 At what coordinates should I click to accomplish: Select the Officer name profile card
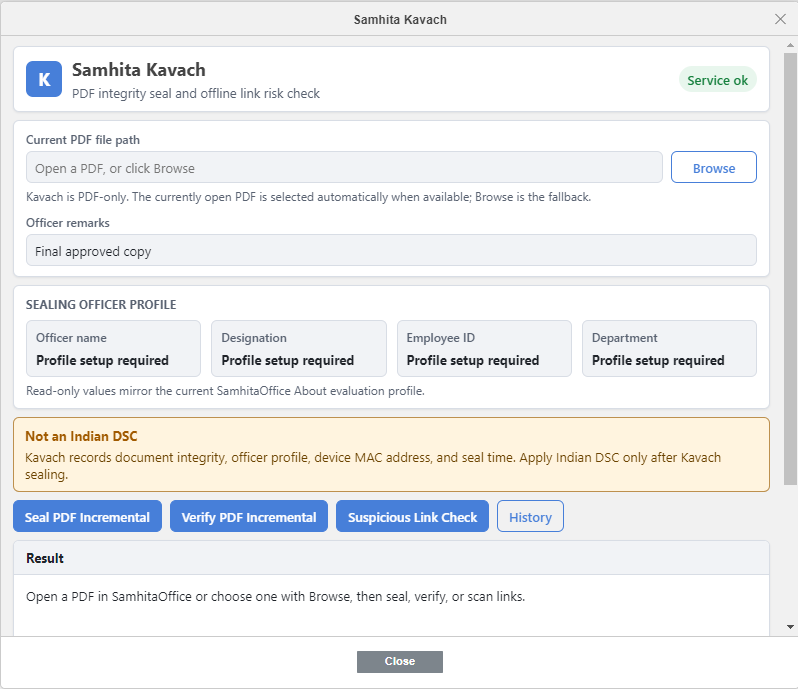[x=113, y=349]
